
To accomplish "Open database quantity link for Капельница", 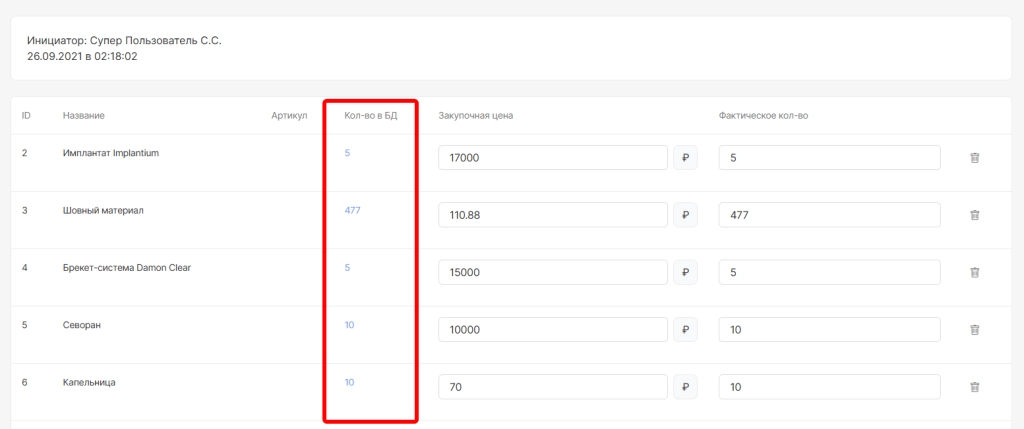I will coord(349,382).
